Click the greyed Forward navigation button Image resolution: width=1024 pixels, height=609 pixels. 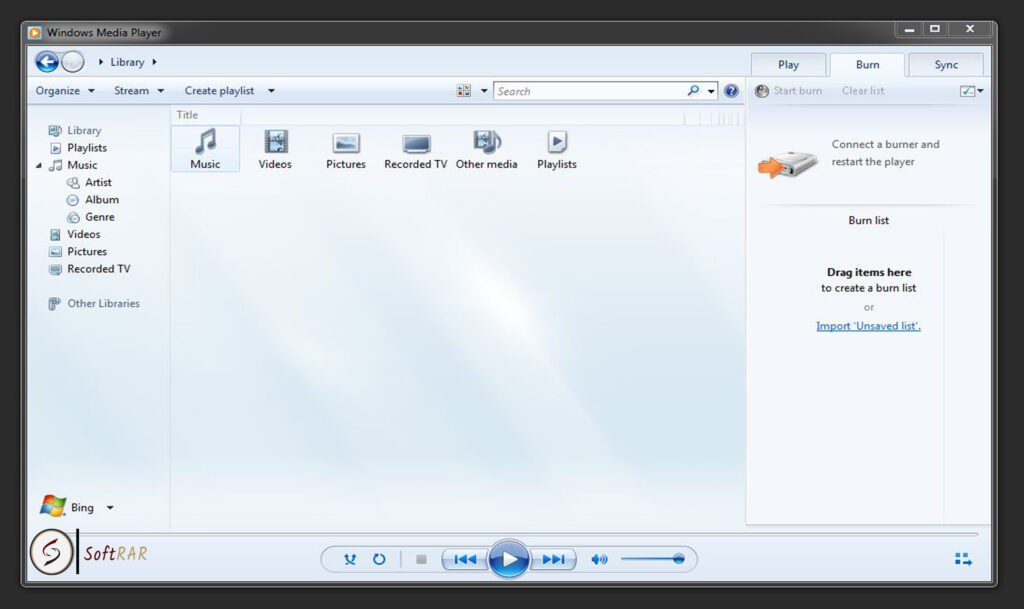[72, 62]
